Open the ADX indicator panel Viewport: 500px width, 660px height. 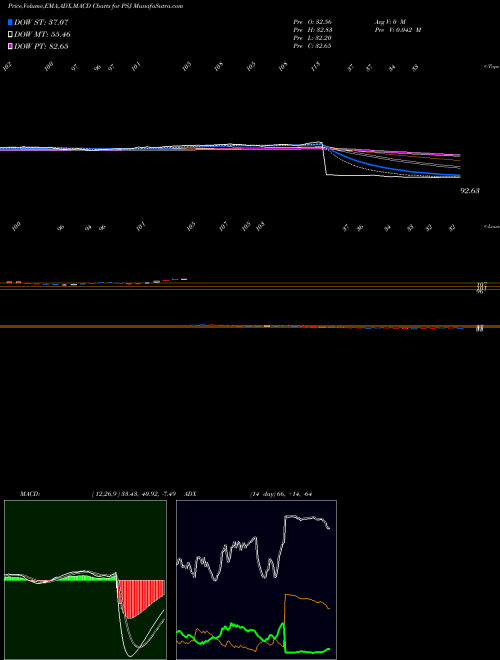[256, 580]
